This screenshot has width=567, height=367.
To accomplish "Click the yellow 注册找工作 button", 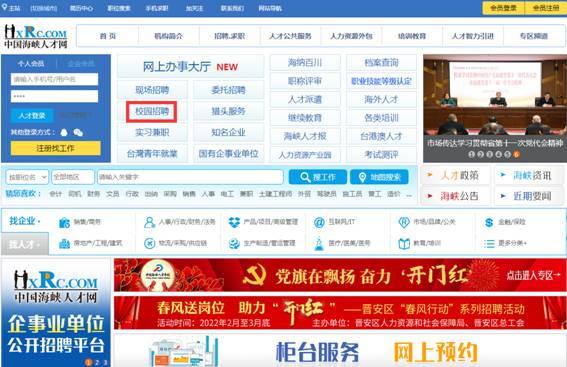I will 55,148.
